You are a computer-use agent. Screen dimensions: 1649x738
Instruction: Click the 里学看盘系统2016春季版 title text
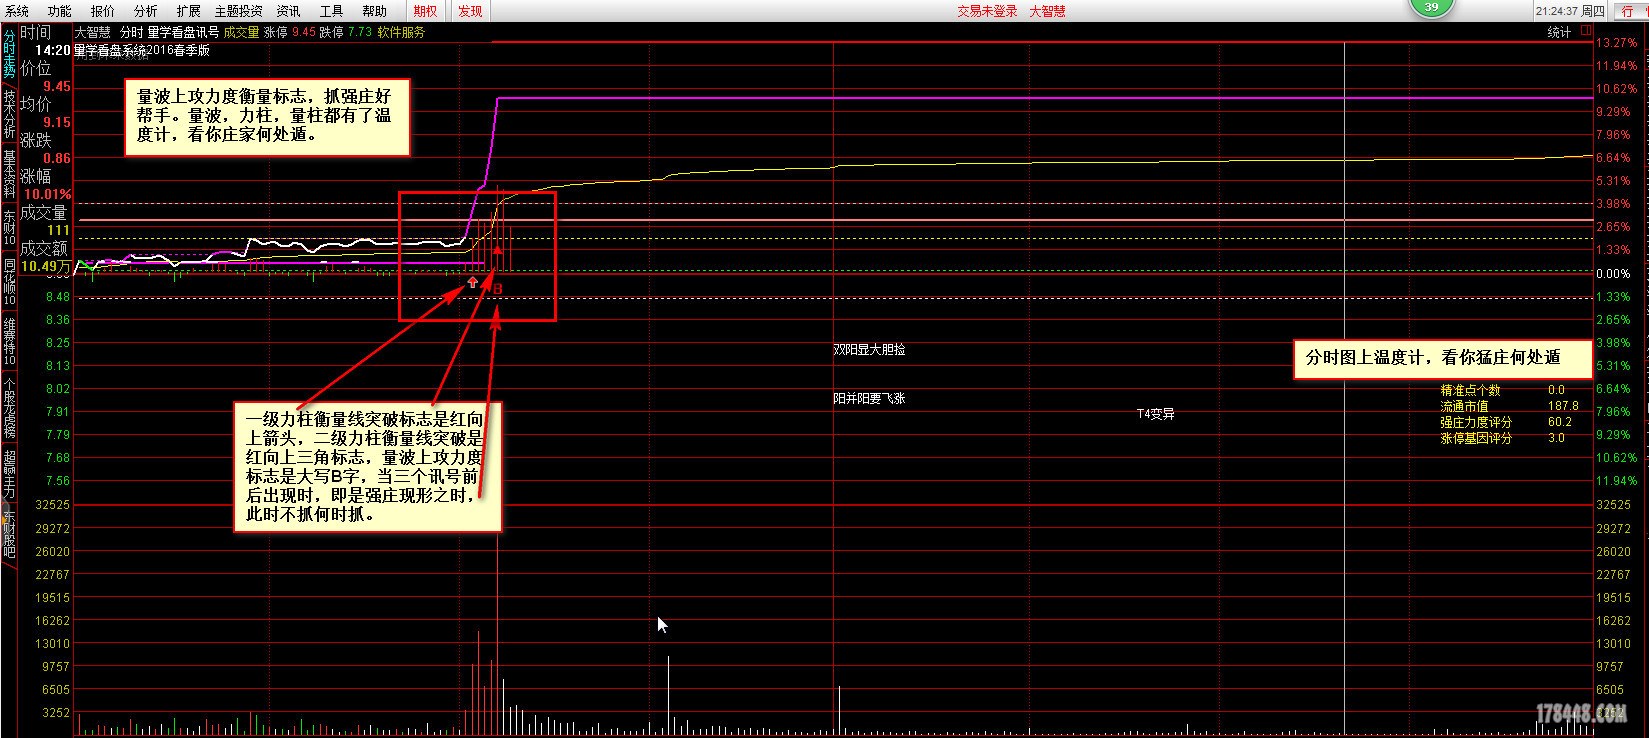pyautogui.click(x=142, y=50)
